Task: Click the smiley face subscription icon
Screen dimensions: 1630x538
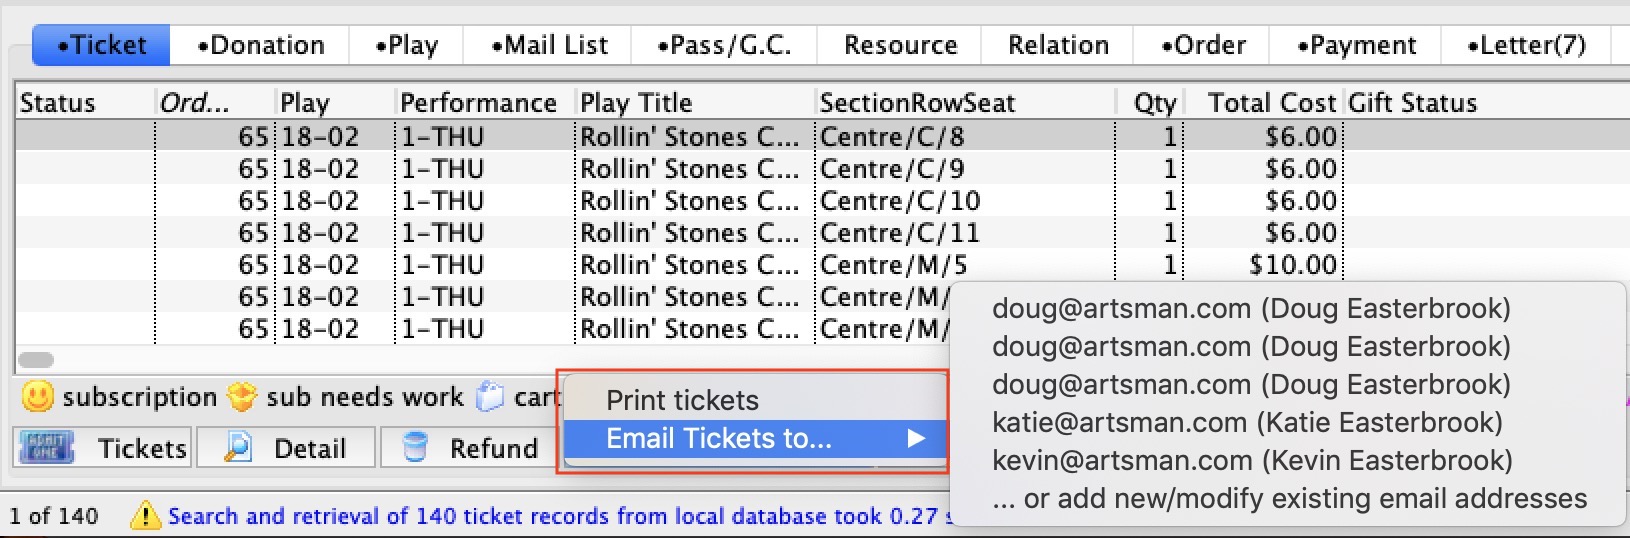Action: [x=38, y=397]
